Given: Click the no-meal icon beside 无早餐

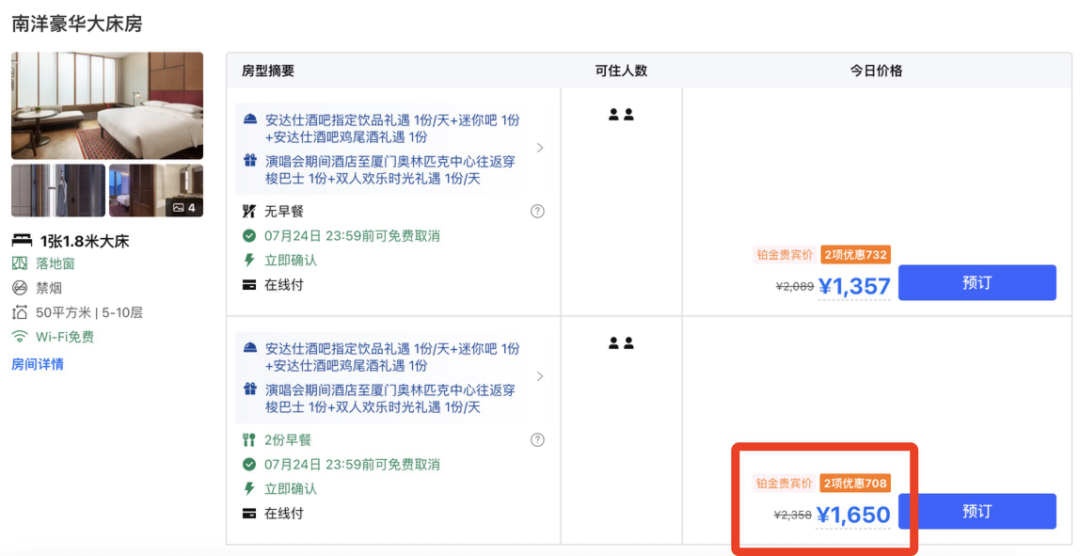Looking at the screenshot, I should click(x=249, y=211).
